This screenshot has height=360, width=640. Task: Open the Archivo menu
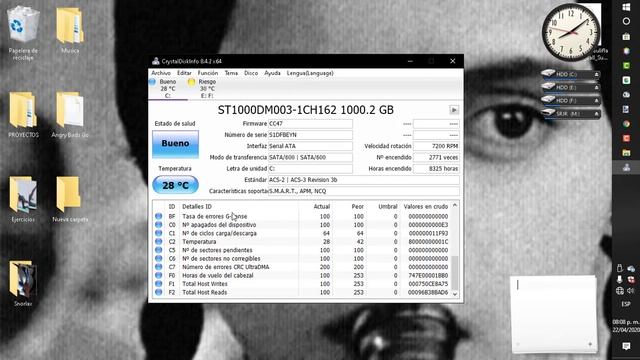161,73
